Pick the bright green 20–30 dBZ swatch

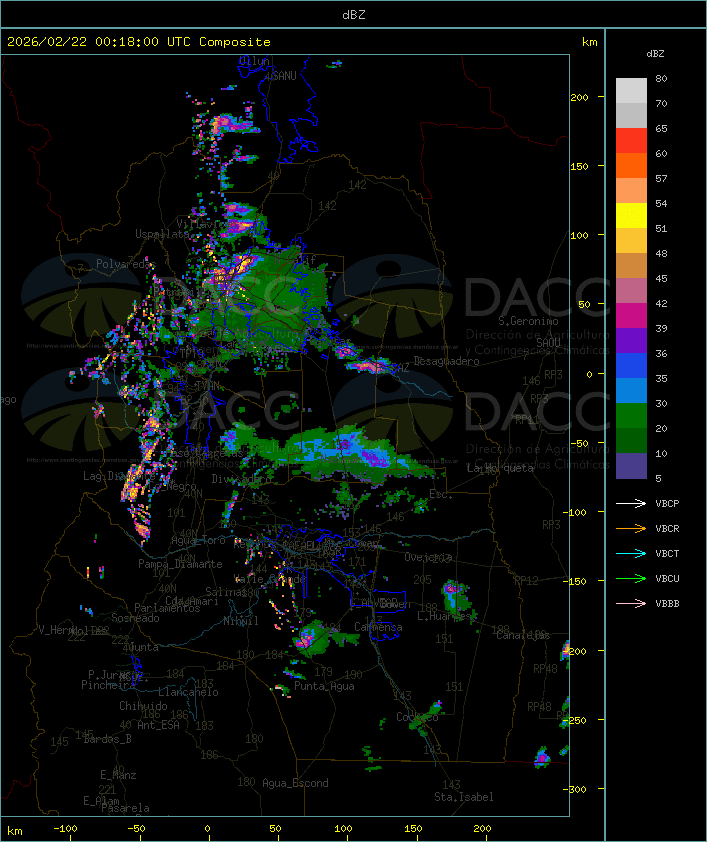[631, 416]
